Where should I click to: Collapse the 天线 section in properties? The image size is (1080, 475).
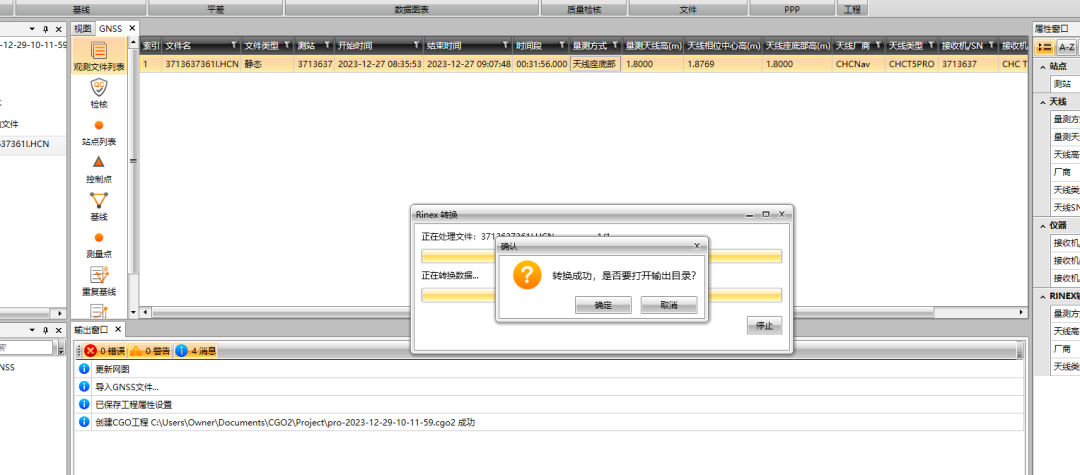pyautogui.click(x=1042, y=102)
